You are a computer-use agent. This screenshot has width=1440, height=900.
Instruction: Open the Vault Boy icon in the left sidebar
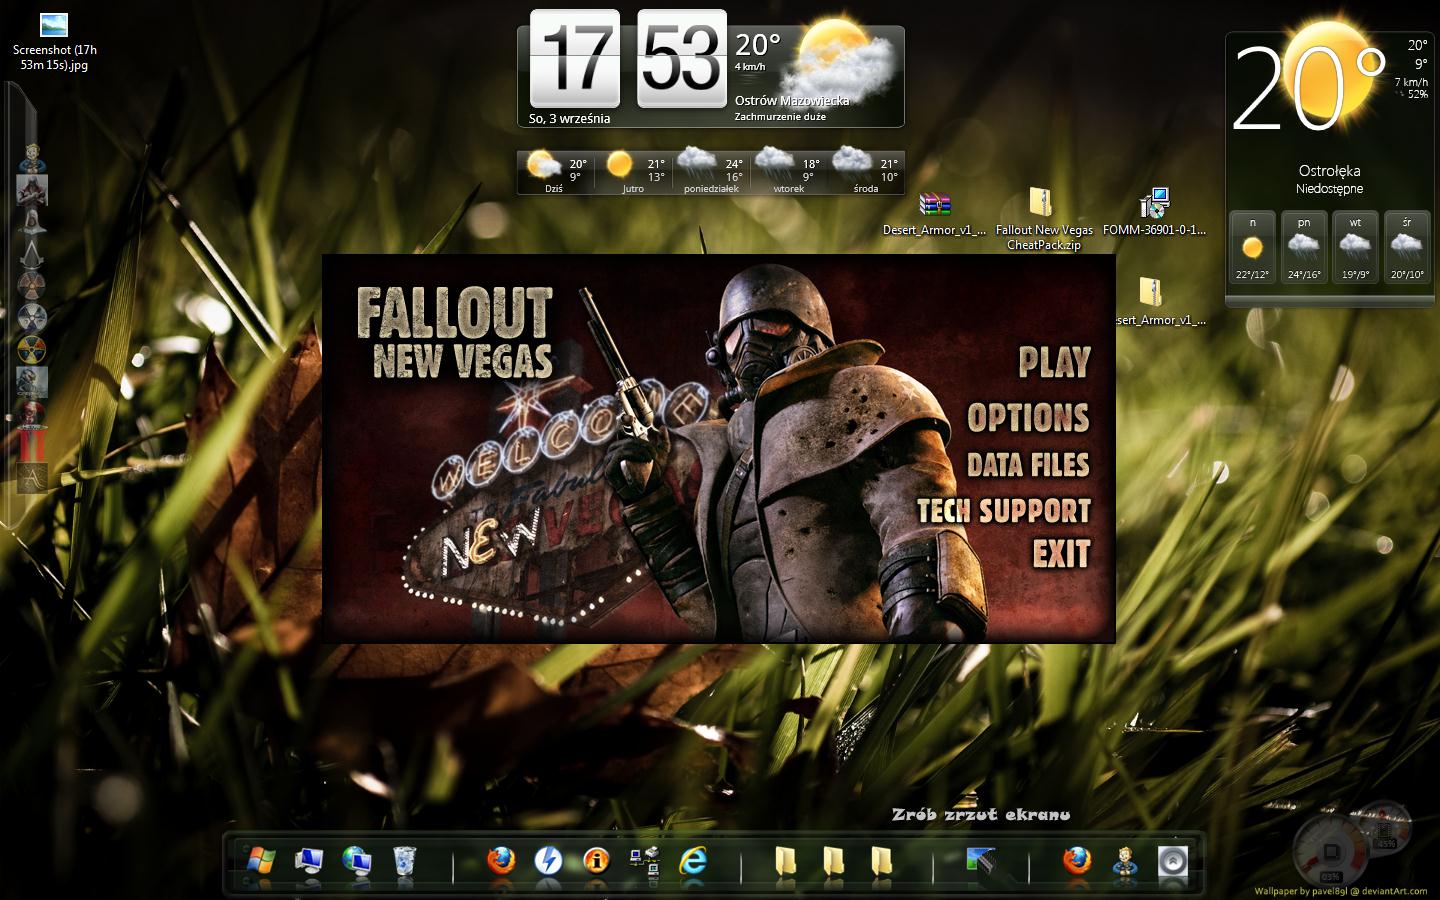[32, 159]
